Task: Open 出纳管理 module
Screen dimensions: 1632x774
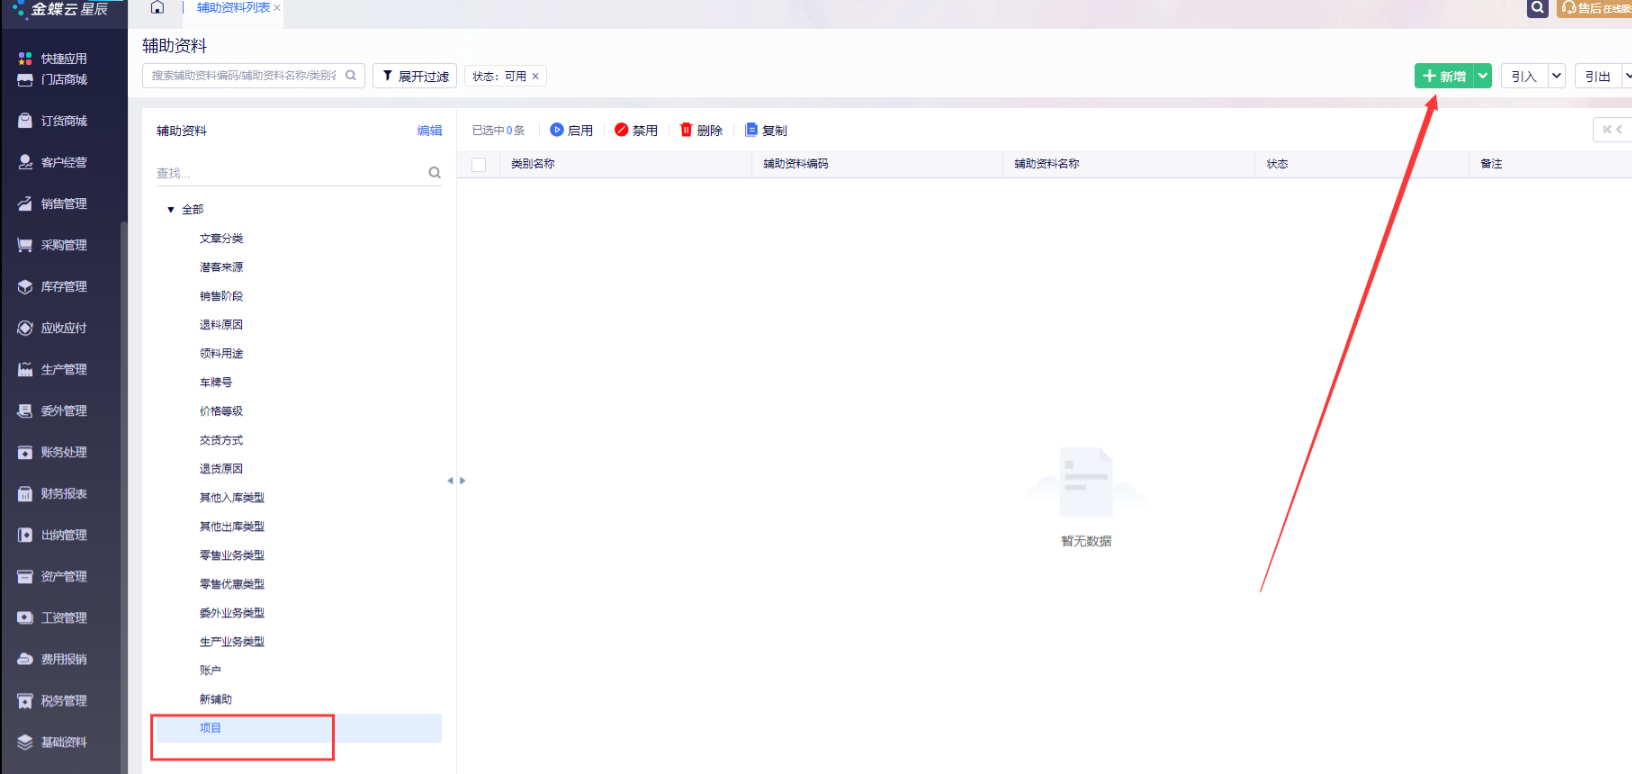Action: coord(52,535)
